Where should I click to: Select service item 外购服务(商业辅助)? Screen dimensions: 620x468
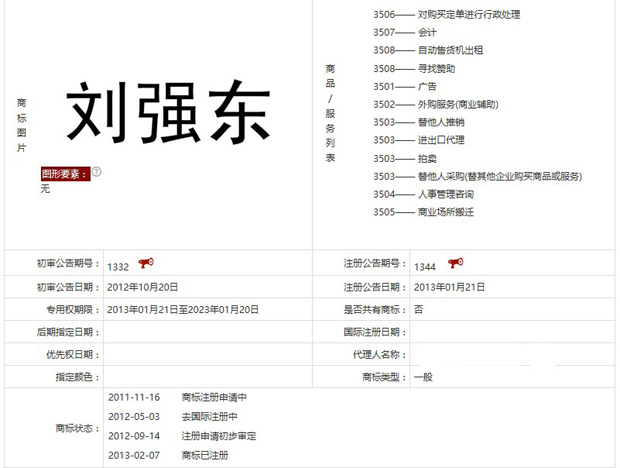[x=436, y=104]
